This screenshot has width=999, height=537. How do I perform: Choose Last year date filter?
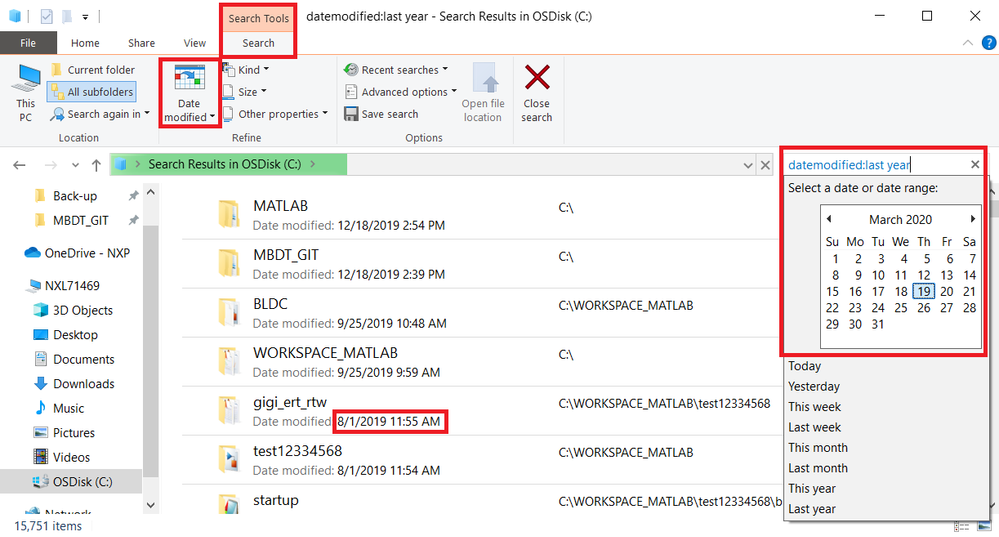(812, 509)
